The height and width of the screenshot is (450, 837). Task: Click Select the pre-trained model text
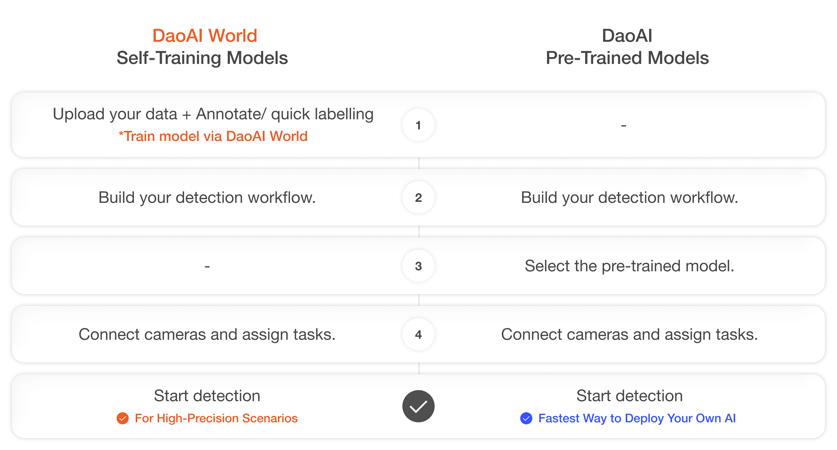pos(629,266)
